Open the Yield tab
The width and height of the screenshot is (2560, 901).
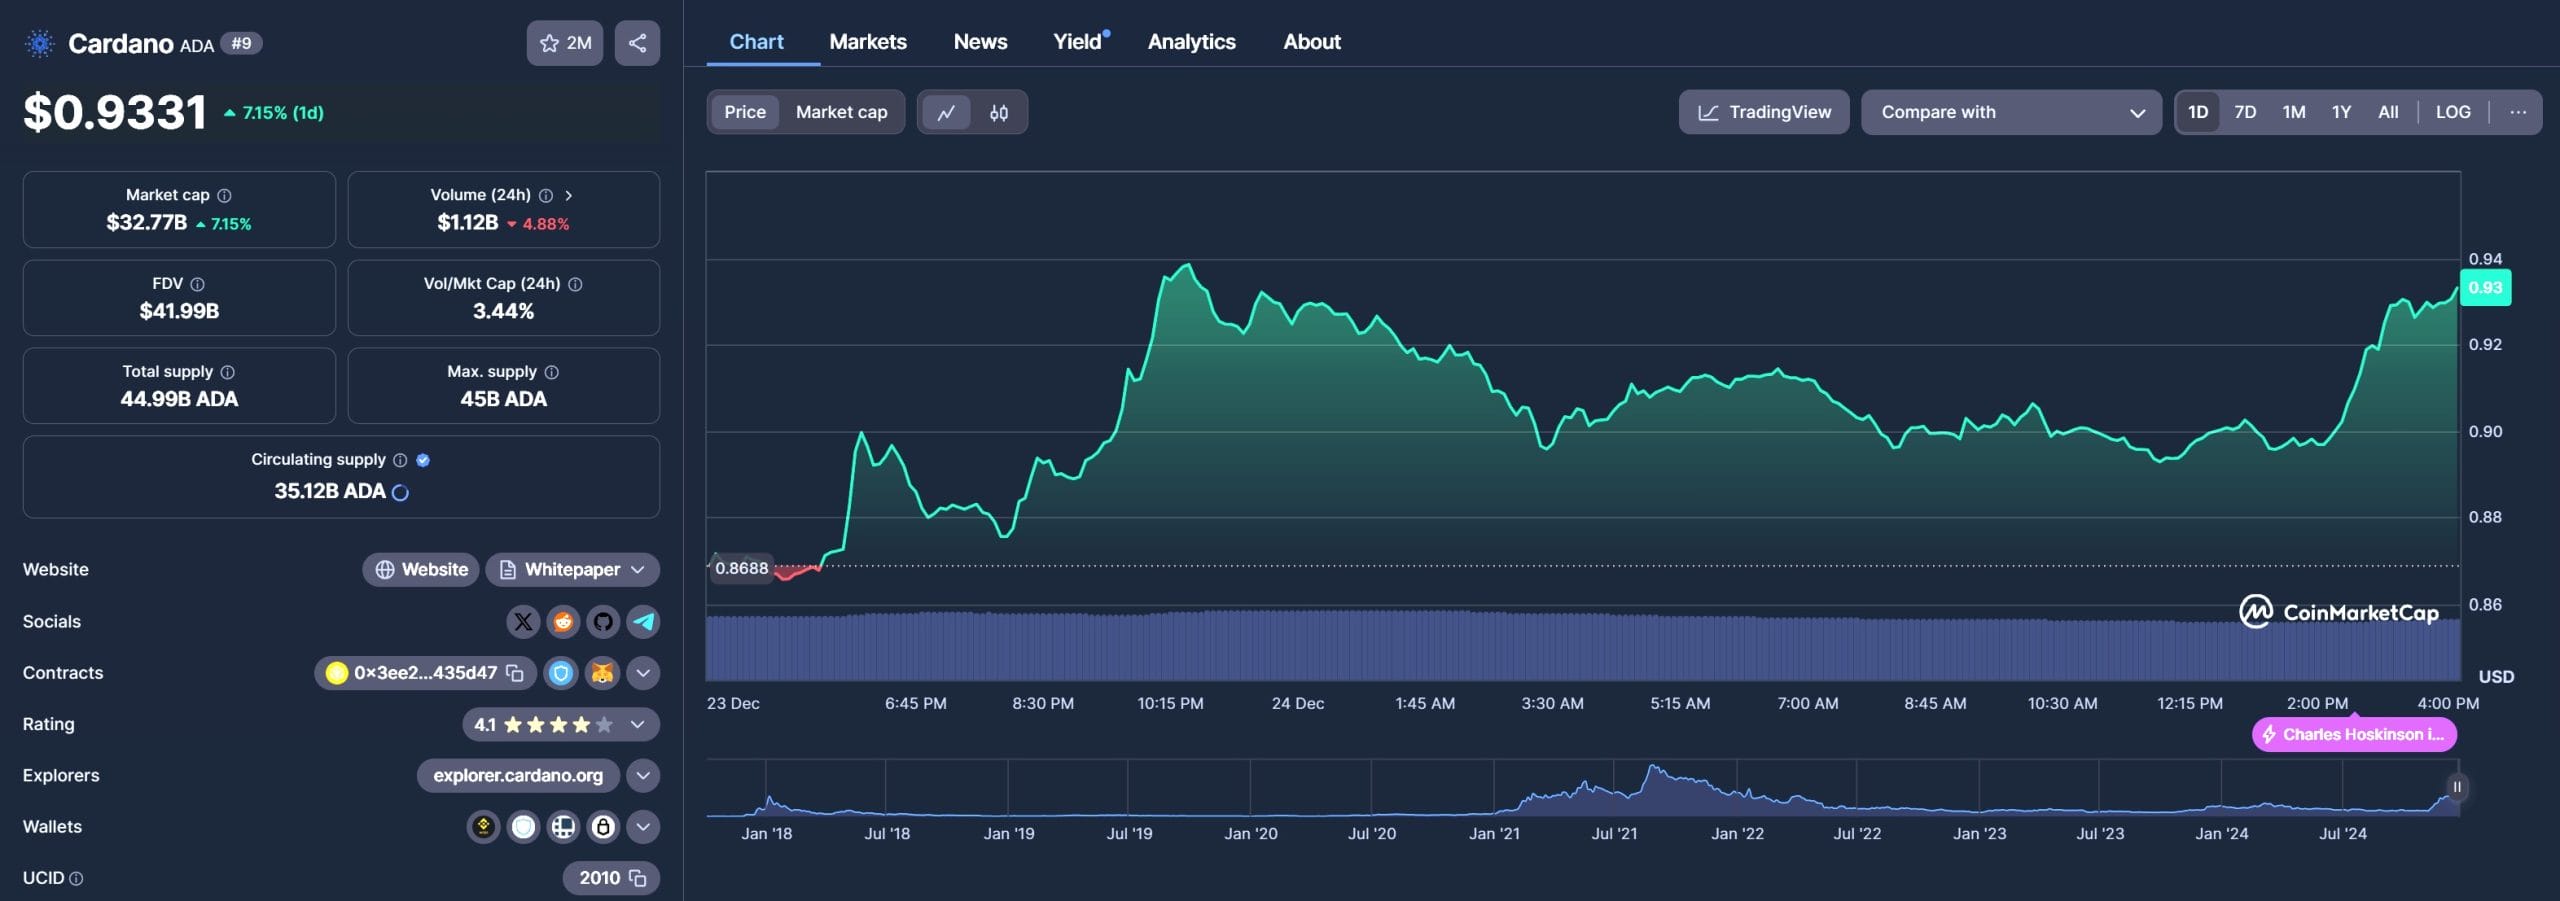click(1080, 42)
